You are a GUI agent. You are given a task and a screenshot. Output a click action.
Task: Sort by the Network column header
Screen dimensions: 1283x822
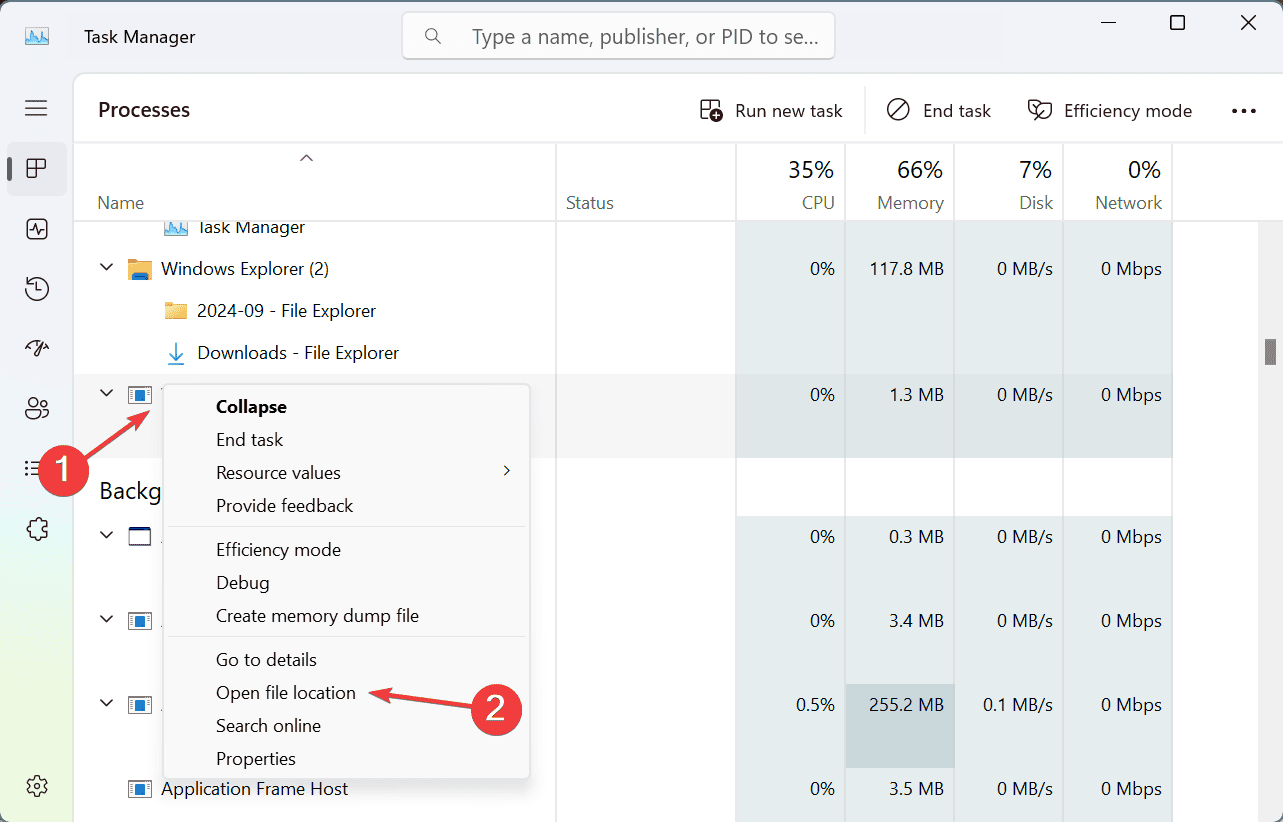point(1118,183)
